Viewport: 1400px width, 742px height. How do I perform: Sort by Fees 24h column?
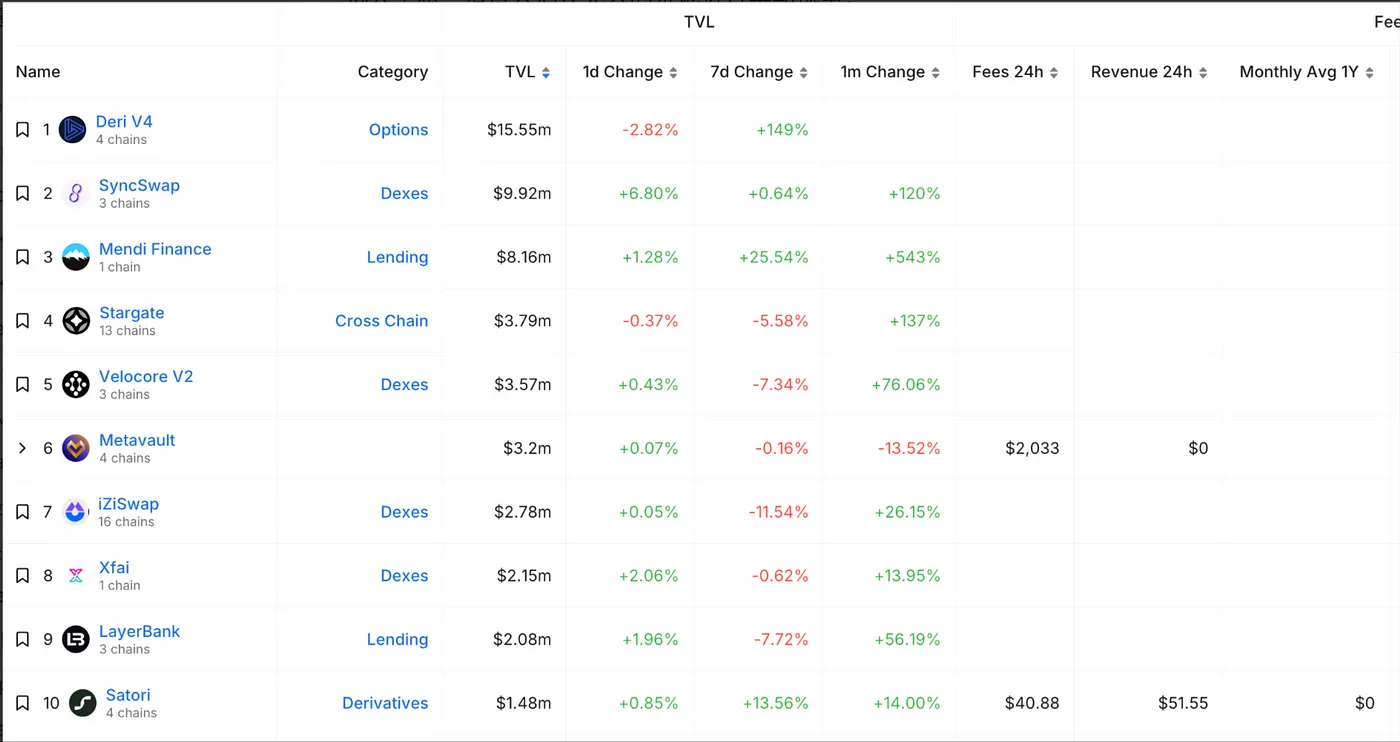pos(1014,72)
